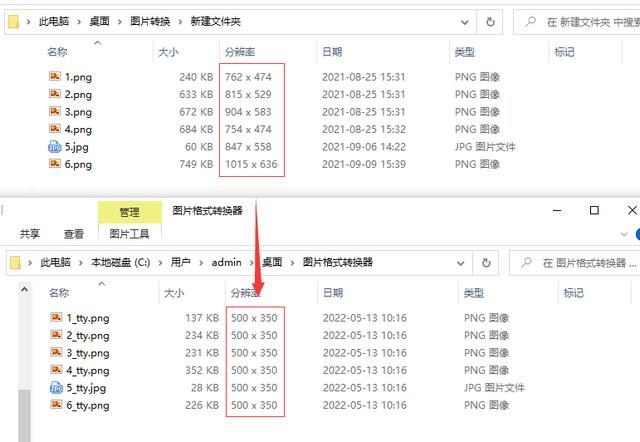Sort bottom window by 大小 column

[174, 293]
